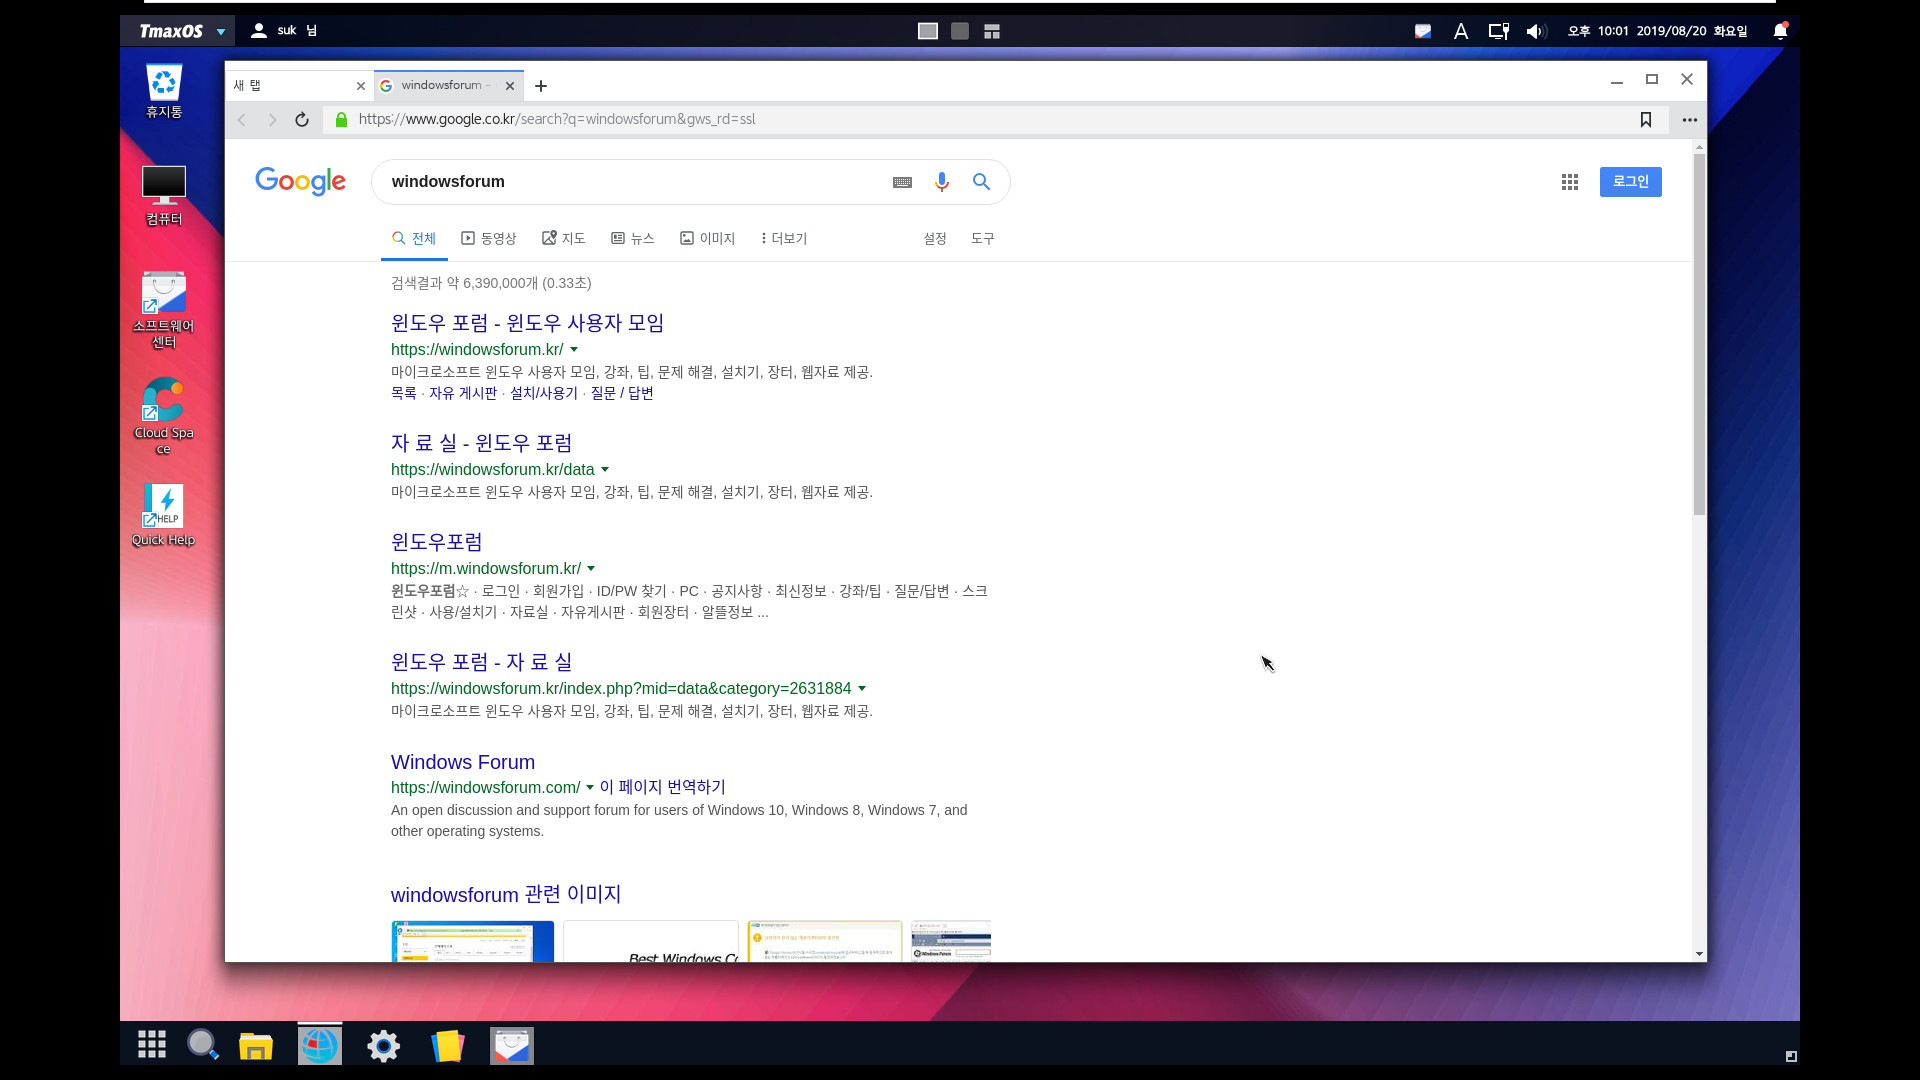Open the sticky notes taskbar app
Image resolution: width=1920 pixels, height=1080 pixels.
[448, 1046]
